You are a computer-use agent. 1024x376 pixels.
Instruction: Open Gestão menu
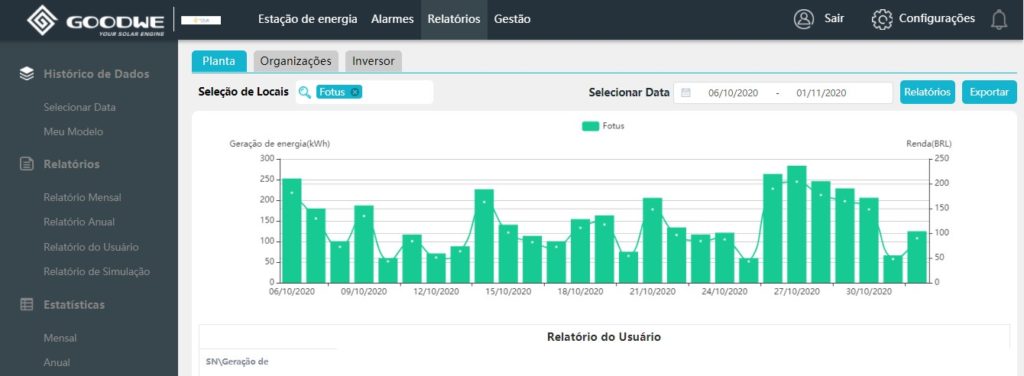tap(512, 19)
